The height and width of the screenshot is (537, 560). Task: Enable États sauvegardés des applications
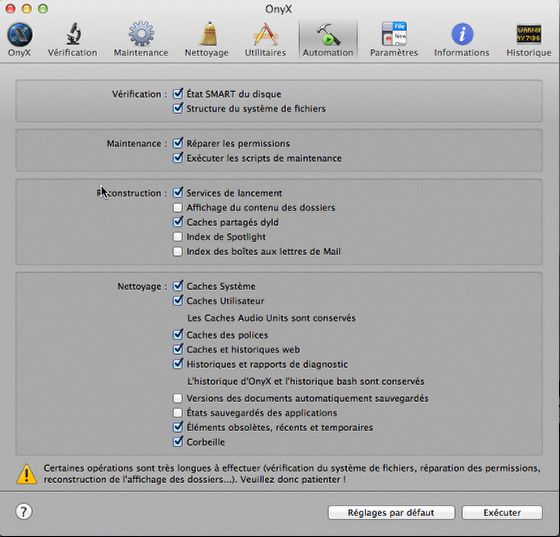click(178, 413)
